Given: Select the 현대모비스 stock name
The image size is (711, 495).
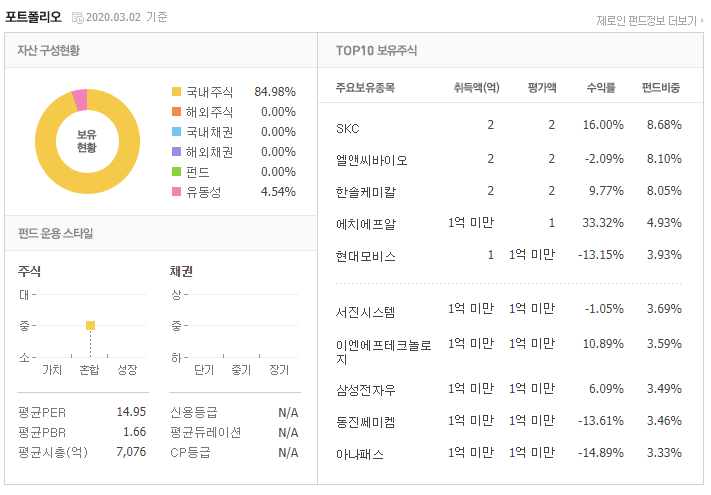Looking at the screenshot, I should click(365, 257).
